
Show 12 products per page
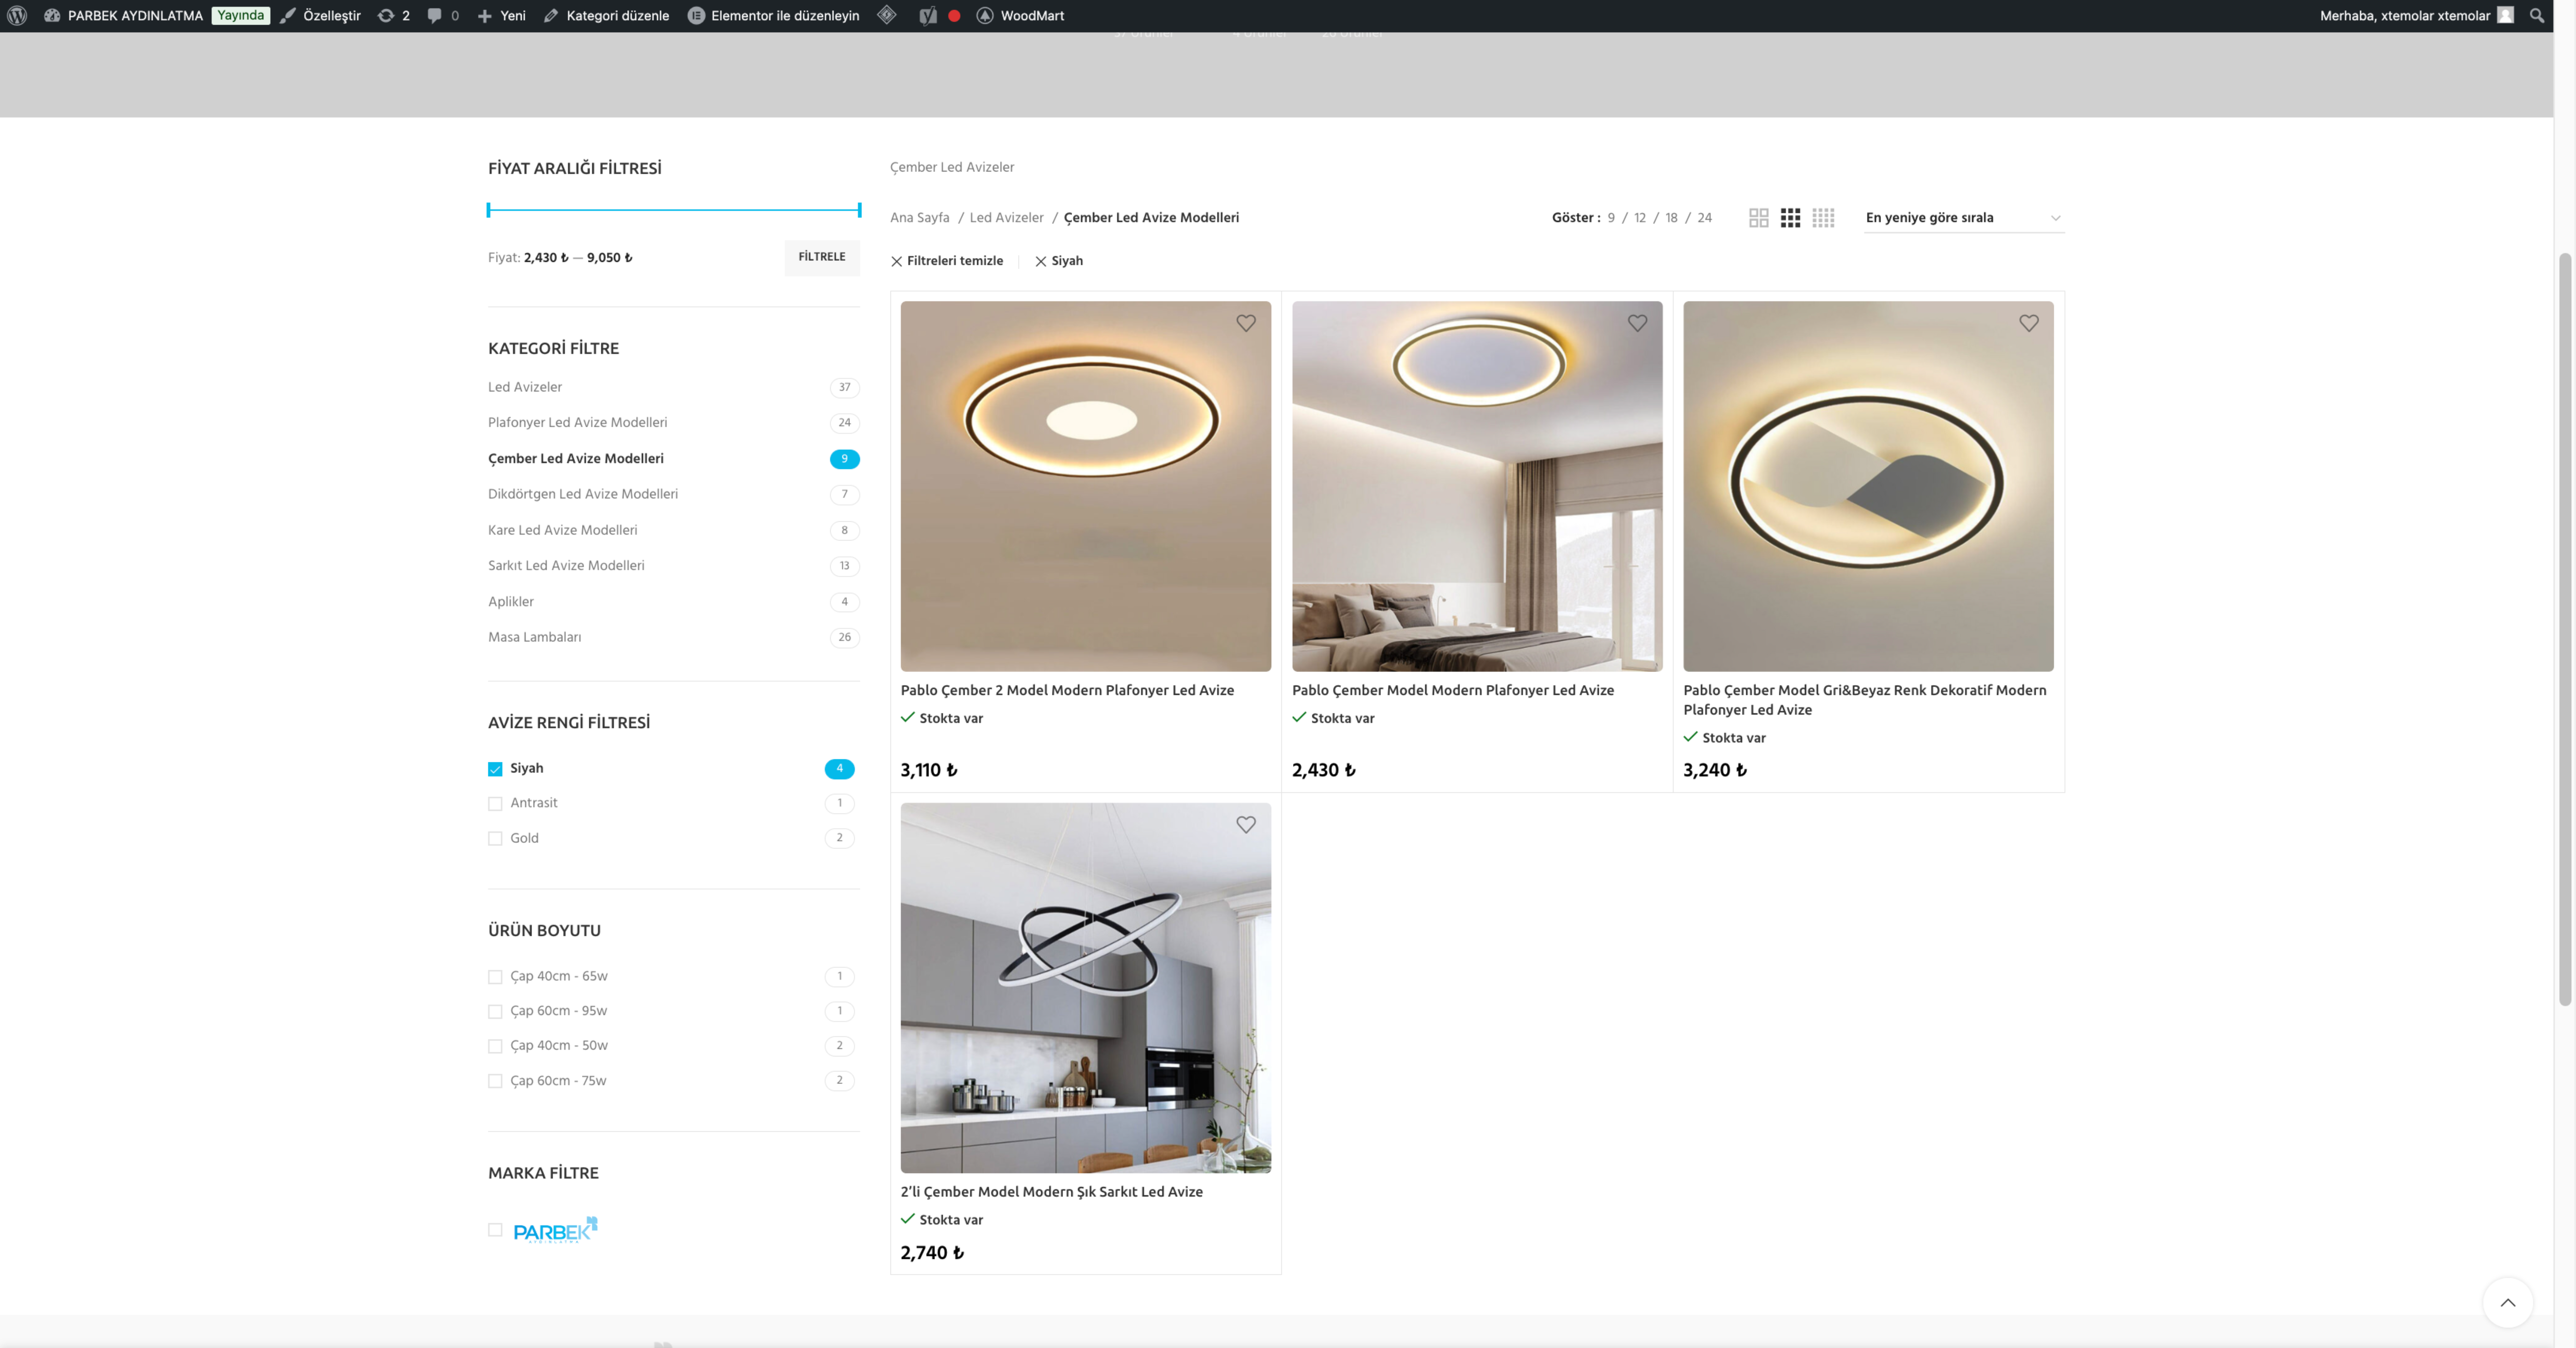coord(1640,218)
